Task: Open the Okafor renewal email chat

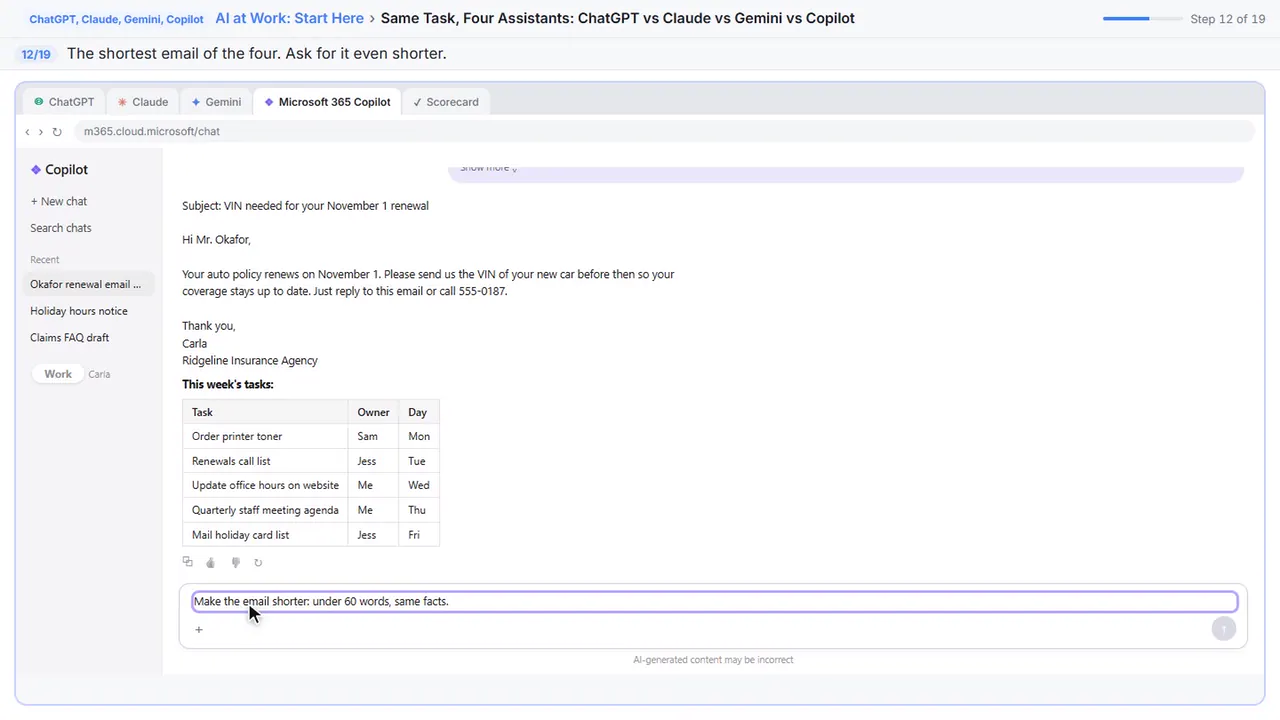Action: [89, 284]
